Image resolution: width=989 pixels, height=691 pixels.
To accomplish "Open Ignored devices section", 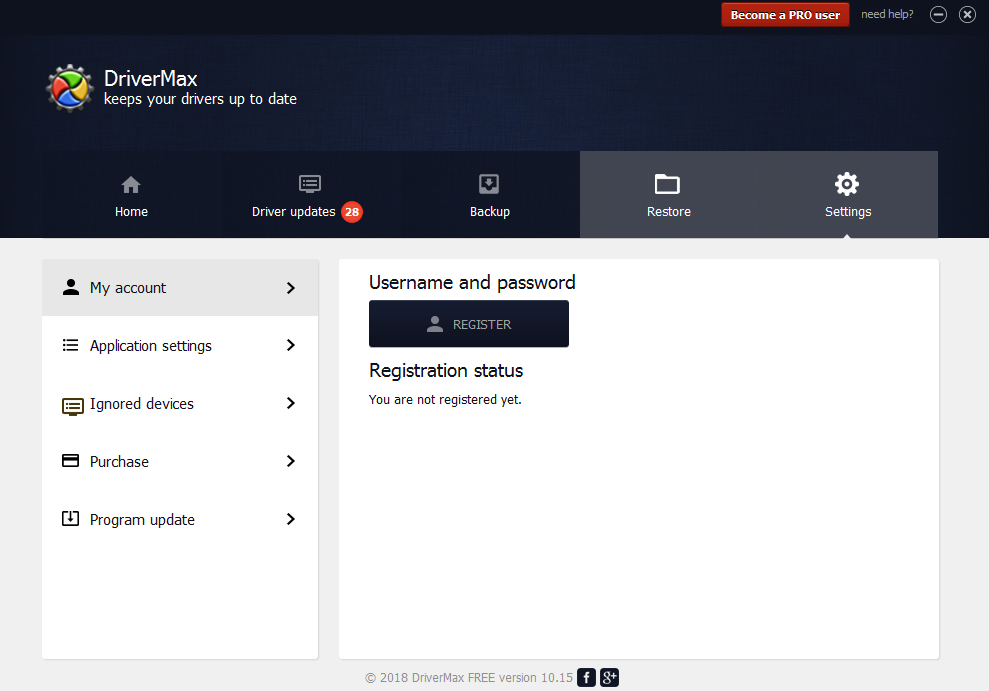I will [180, 404].
